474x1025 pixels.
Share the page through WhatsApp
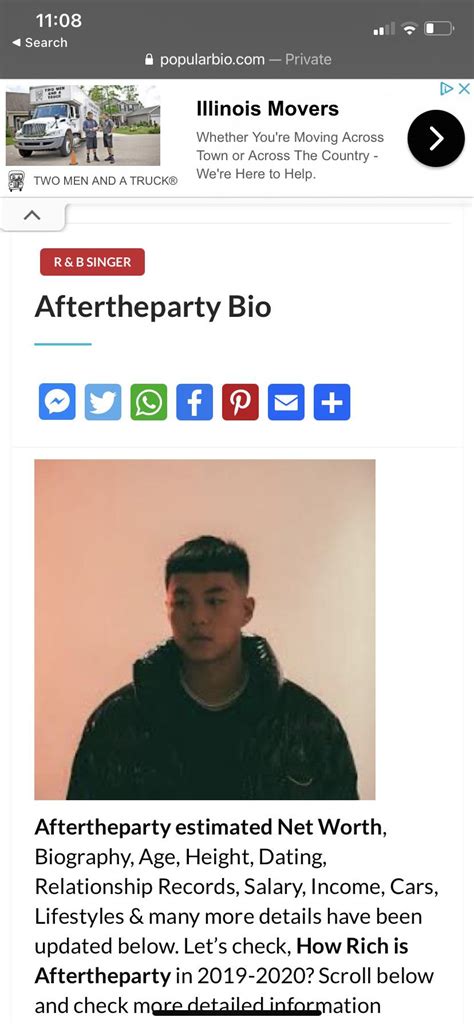(149, 402)
